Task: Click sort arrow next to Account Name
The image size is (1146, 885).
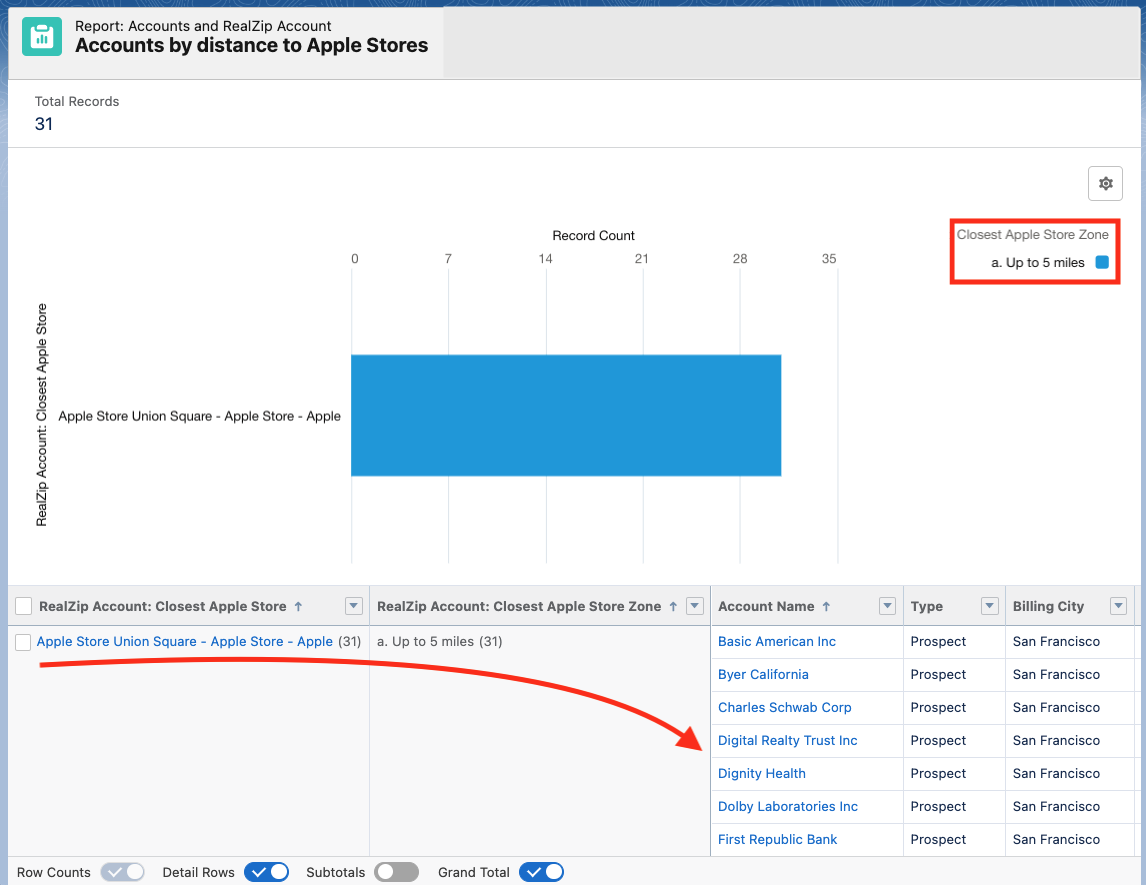Action: click(826, 607)
